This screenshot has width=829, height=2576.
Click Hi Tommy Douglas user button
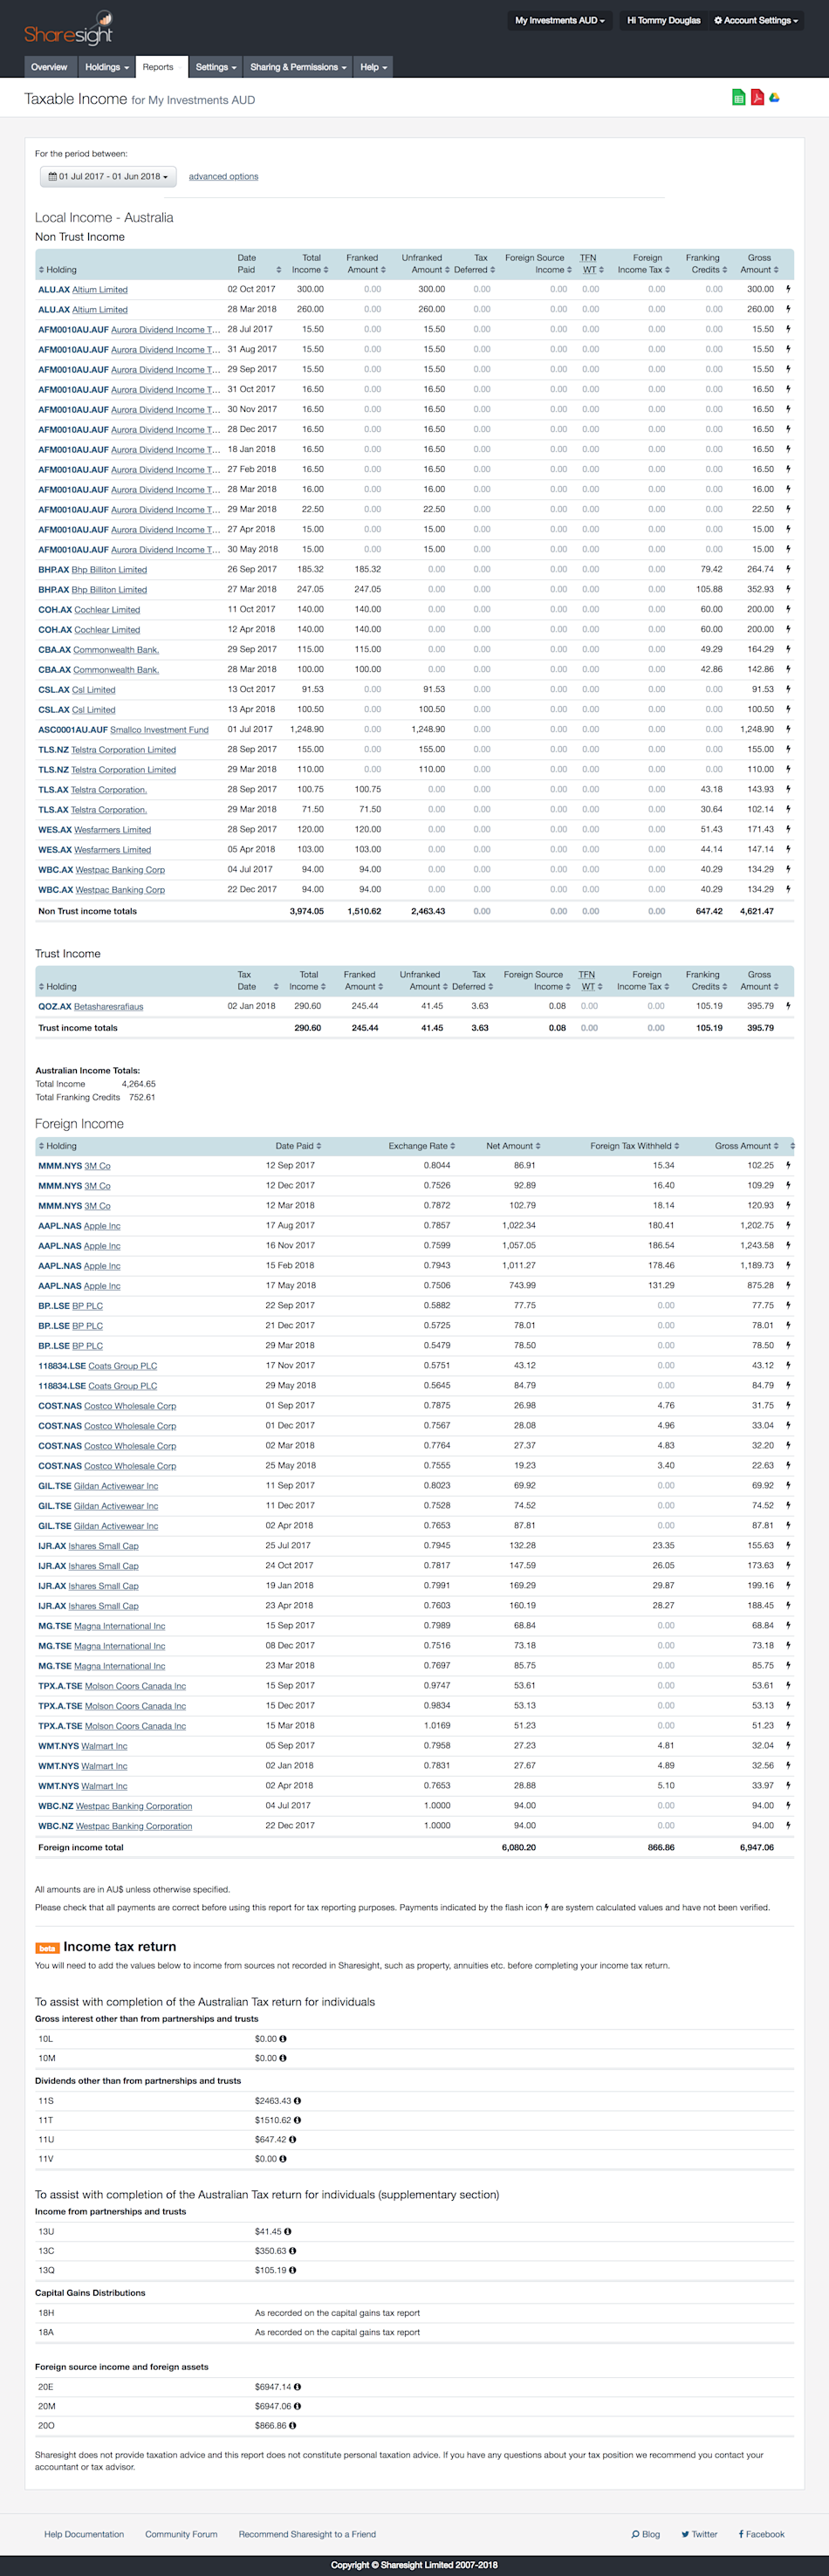663,20
